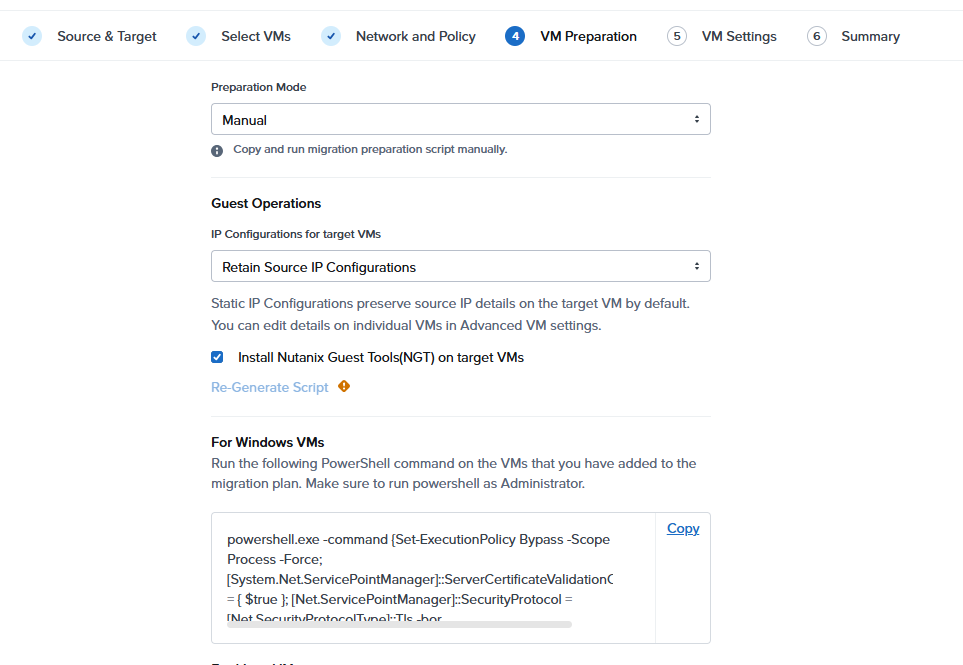Copy the Windows PowerShell command

(x=683, y=528)
